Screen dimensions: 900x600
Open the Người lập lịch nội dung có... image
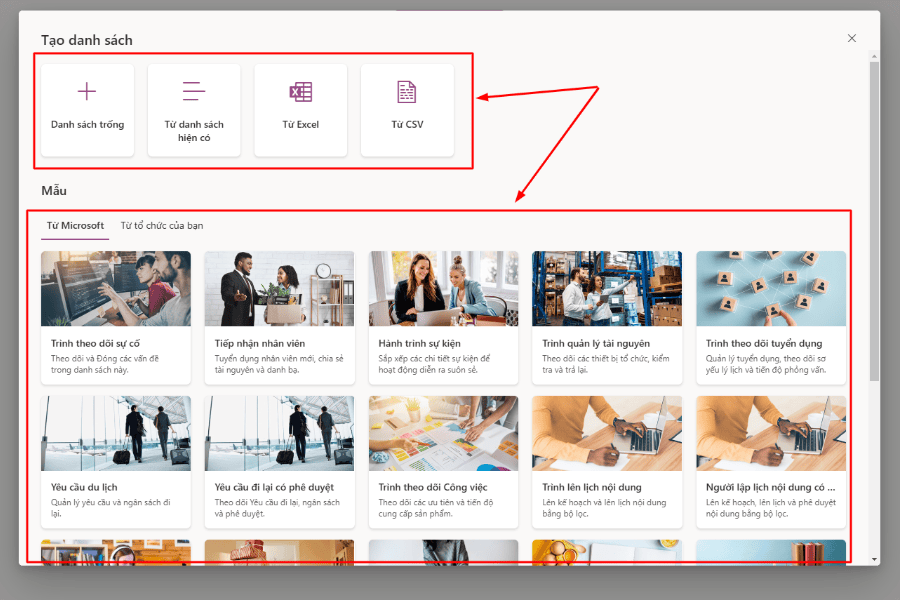tap(771, 433)
